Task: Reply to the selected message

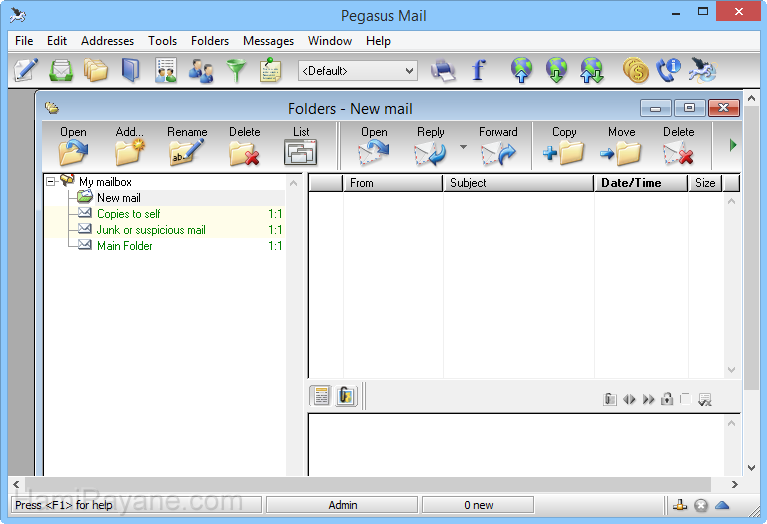Action: pos(431,146)
